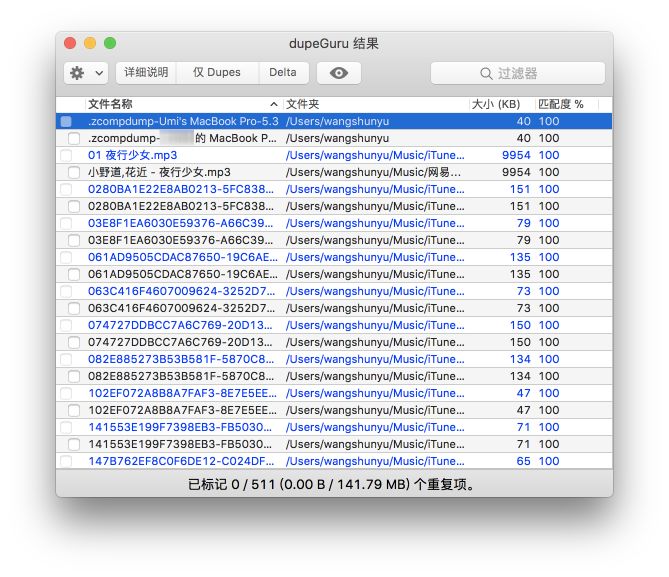This screenshot has width=669, height=577.
Task: Select the blue 102EF072A8B8A7FAF3 reference row
Action: coord(334,393)
